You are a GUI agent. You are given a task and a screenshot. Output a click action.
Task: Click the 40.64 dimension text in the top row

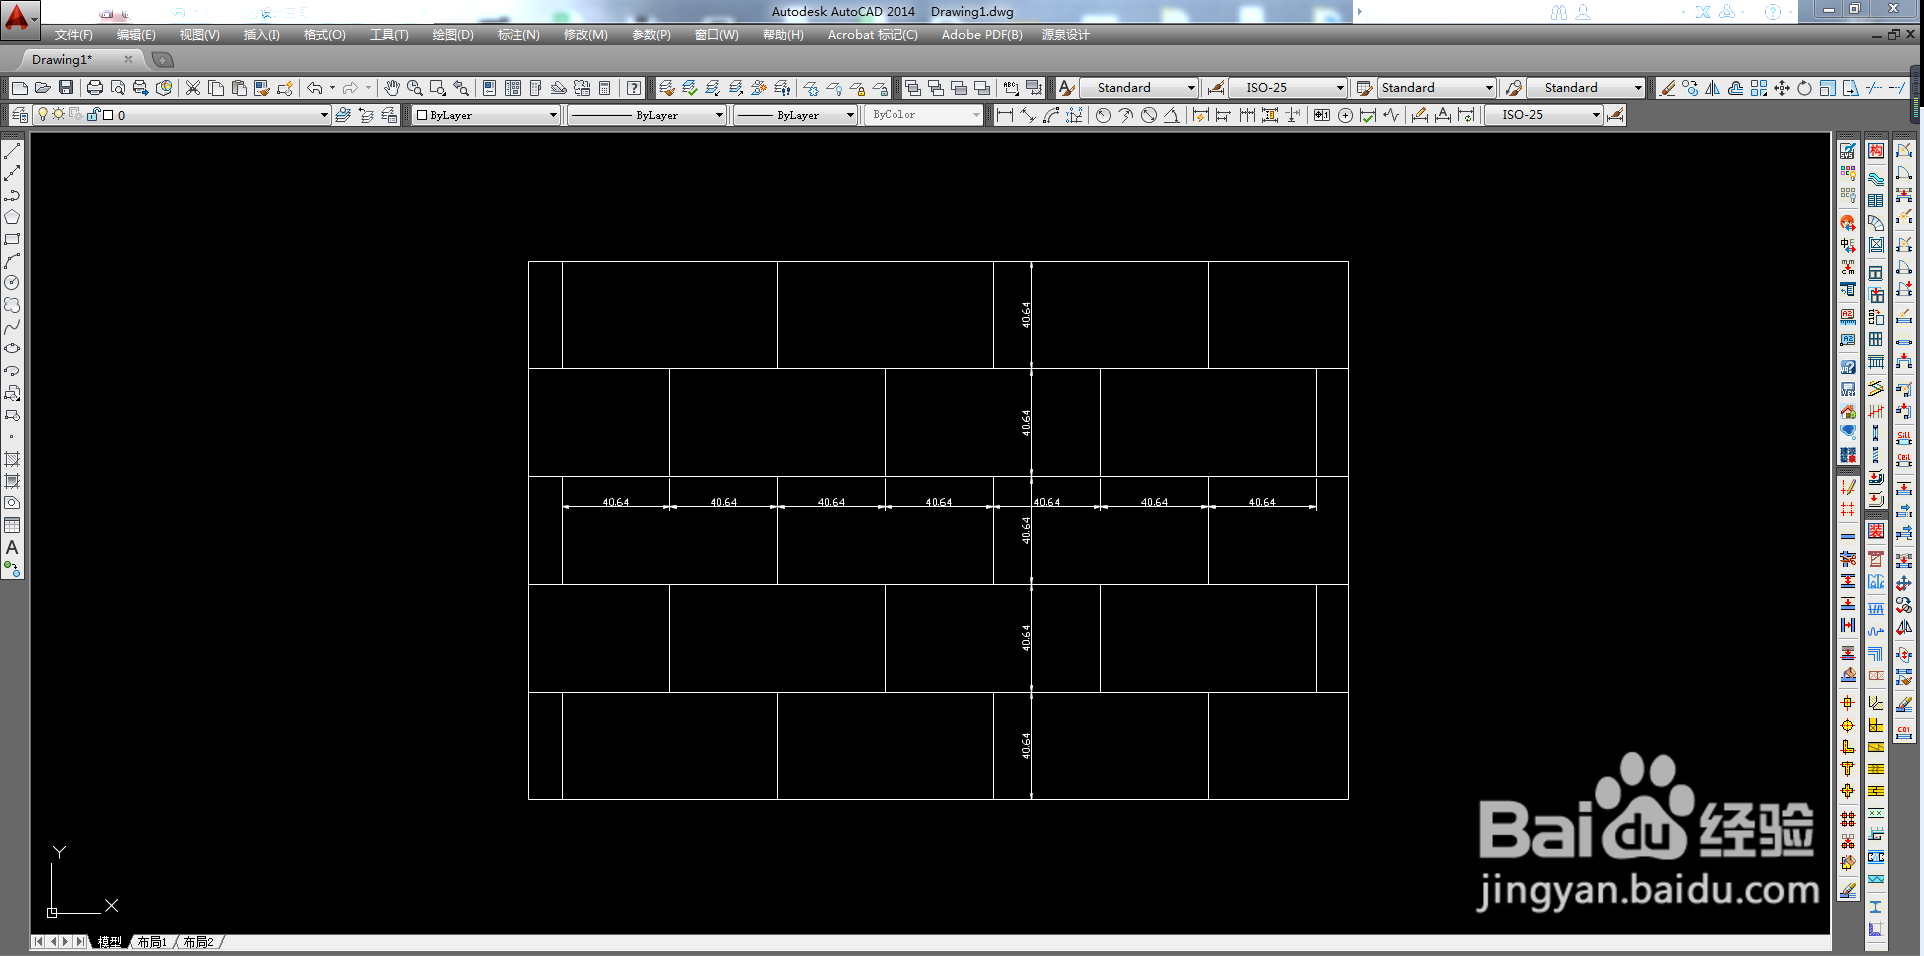pos(1026,315)
